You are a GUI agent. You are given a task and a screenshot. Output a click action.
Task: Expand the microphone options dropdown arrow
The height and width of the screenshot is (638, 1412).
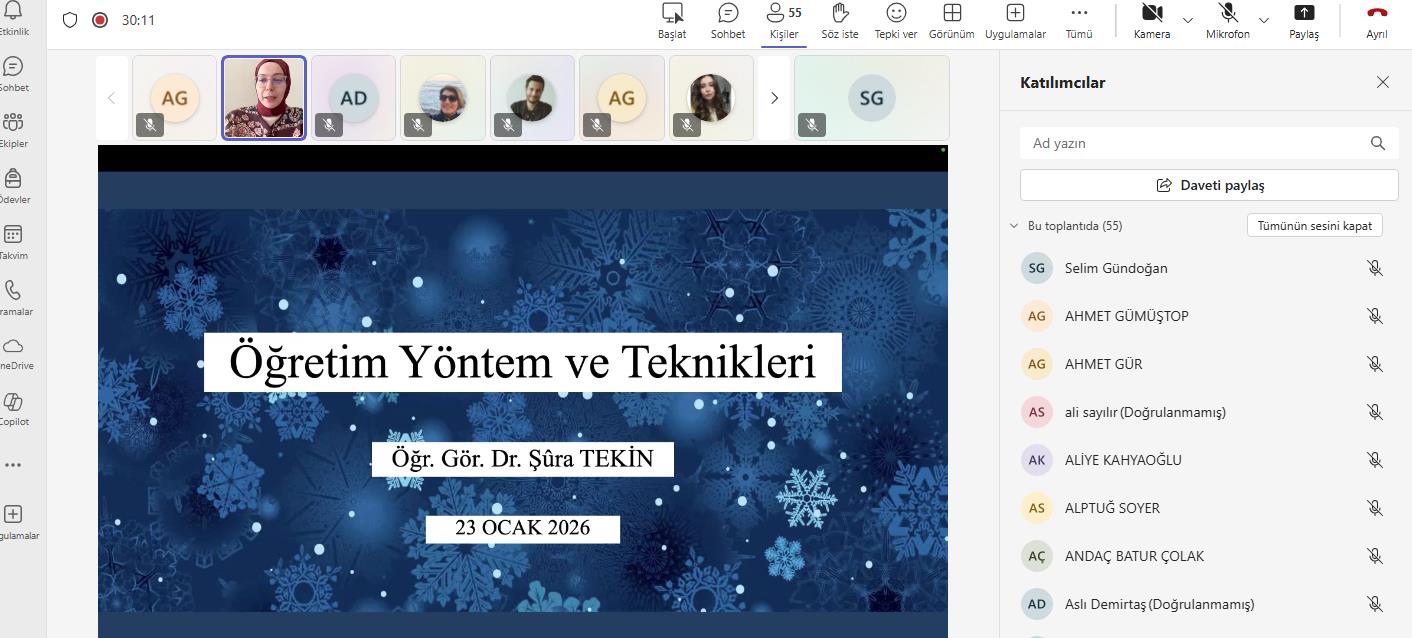(x=1264, y=20)
